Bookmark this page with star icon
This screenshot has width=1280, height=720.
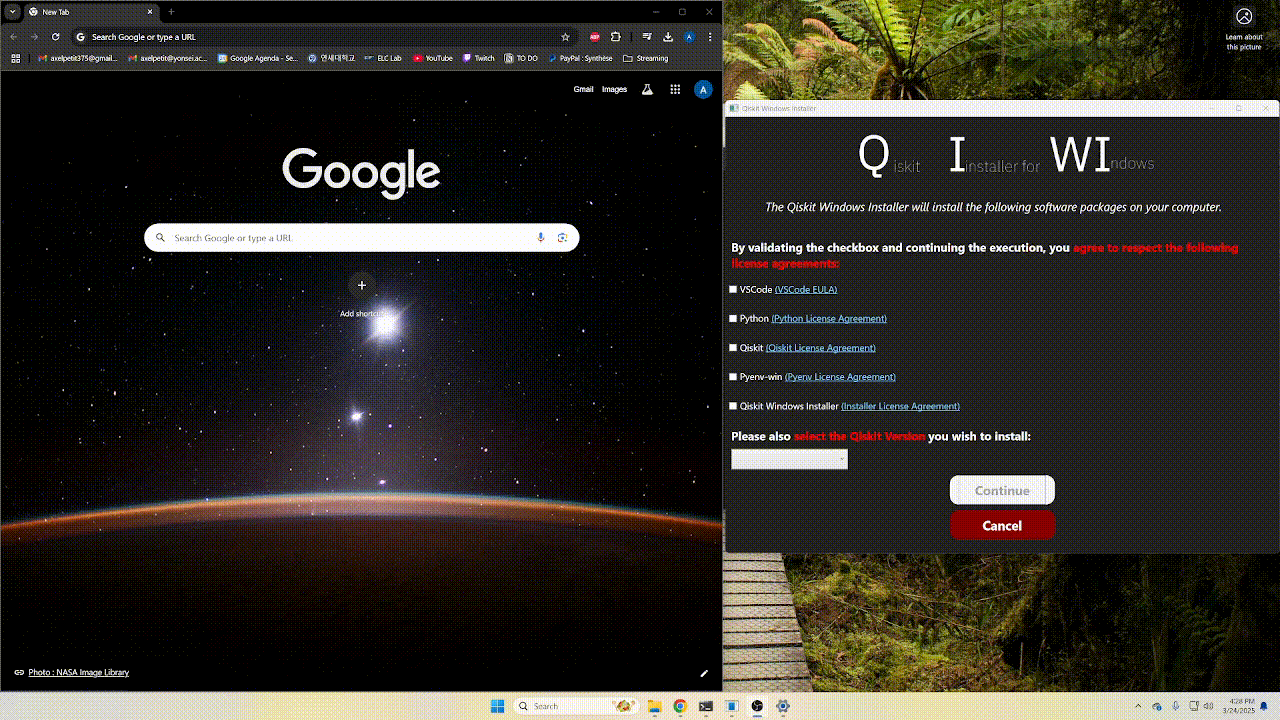pyautogui.click(x=565, y=37)
